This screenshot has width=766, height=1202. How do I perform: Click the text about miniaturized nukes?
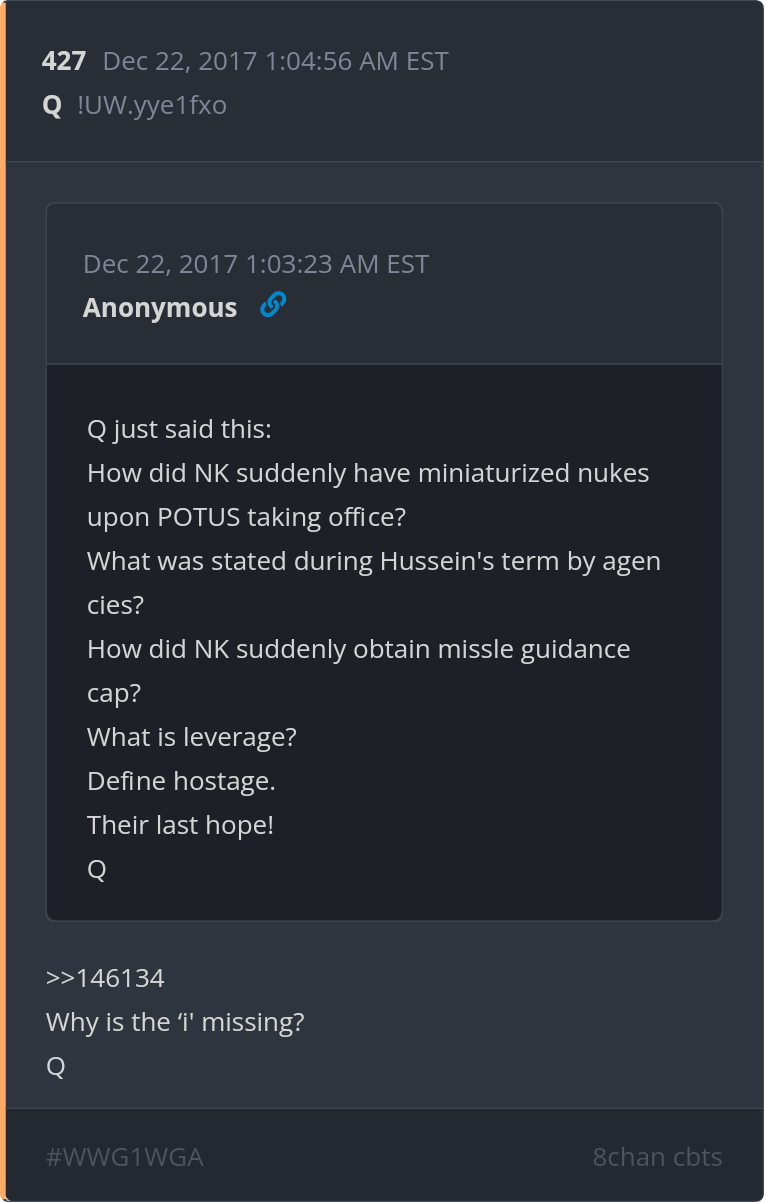[368, 495]
